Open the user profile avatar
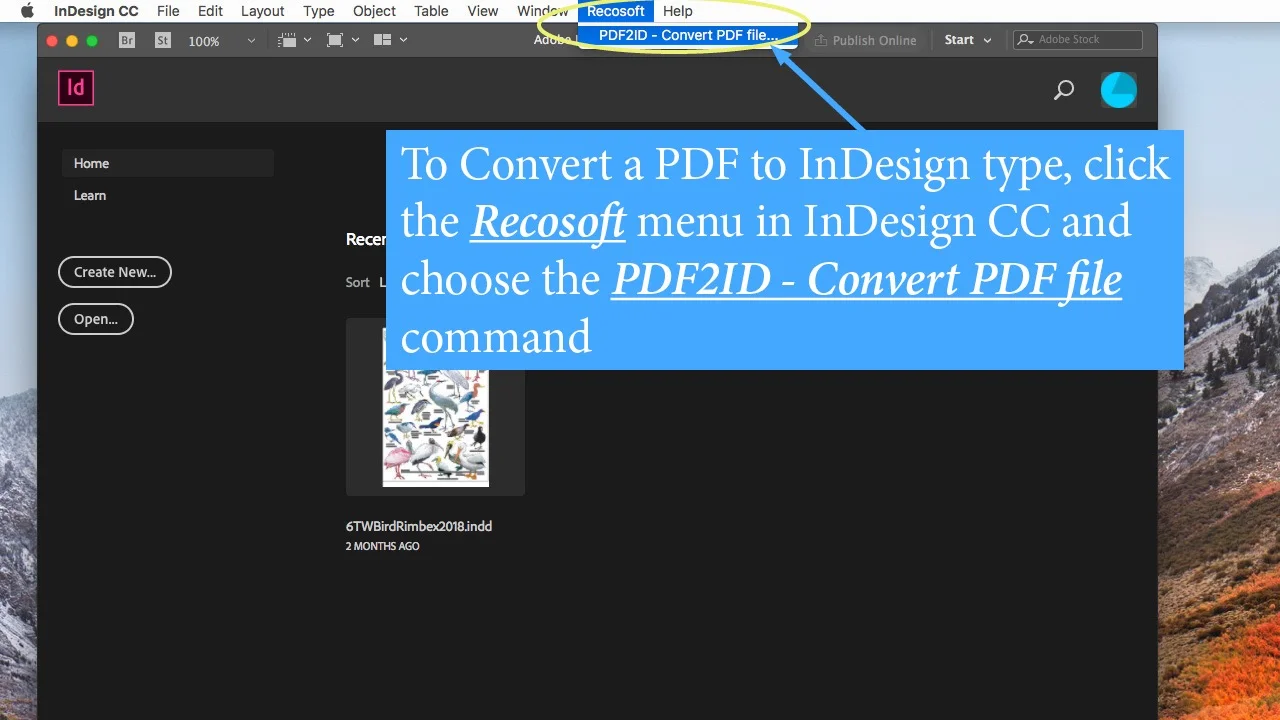Image resolution: width=1280 pixels, height=720 pixels. (1119, 90)
